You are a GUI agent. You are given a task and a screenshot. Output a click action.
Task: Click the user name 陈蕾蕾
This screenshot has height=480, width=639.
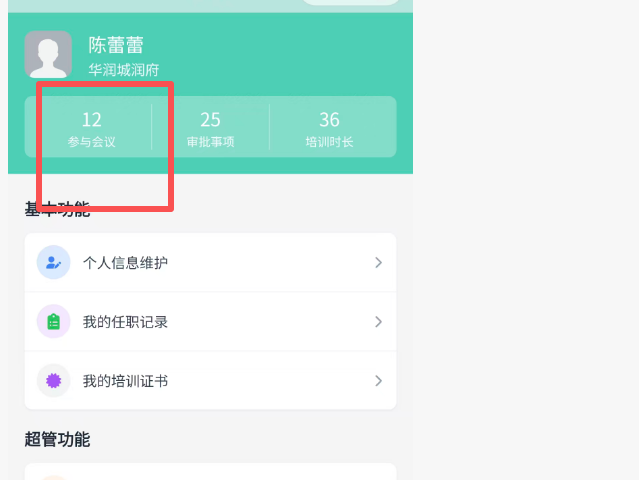point(116,45)
